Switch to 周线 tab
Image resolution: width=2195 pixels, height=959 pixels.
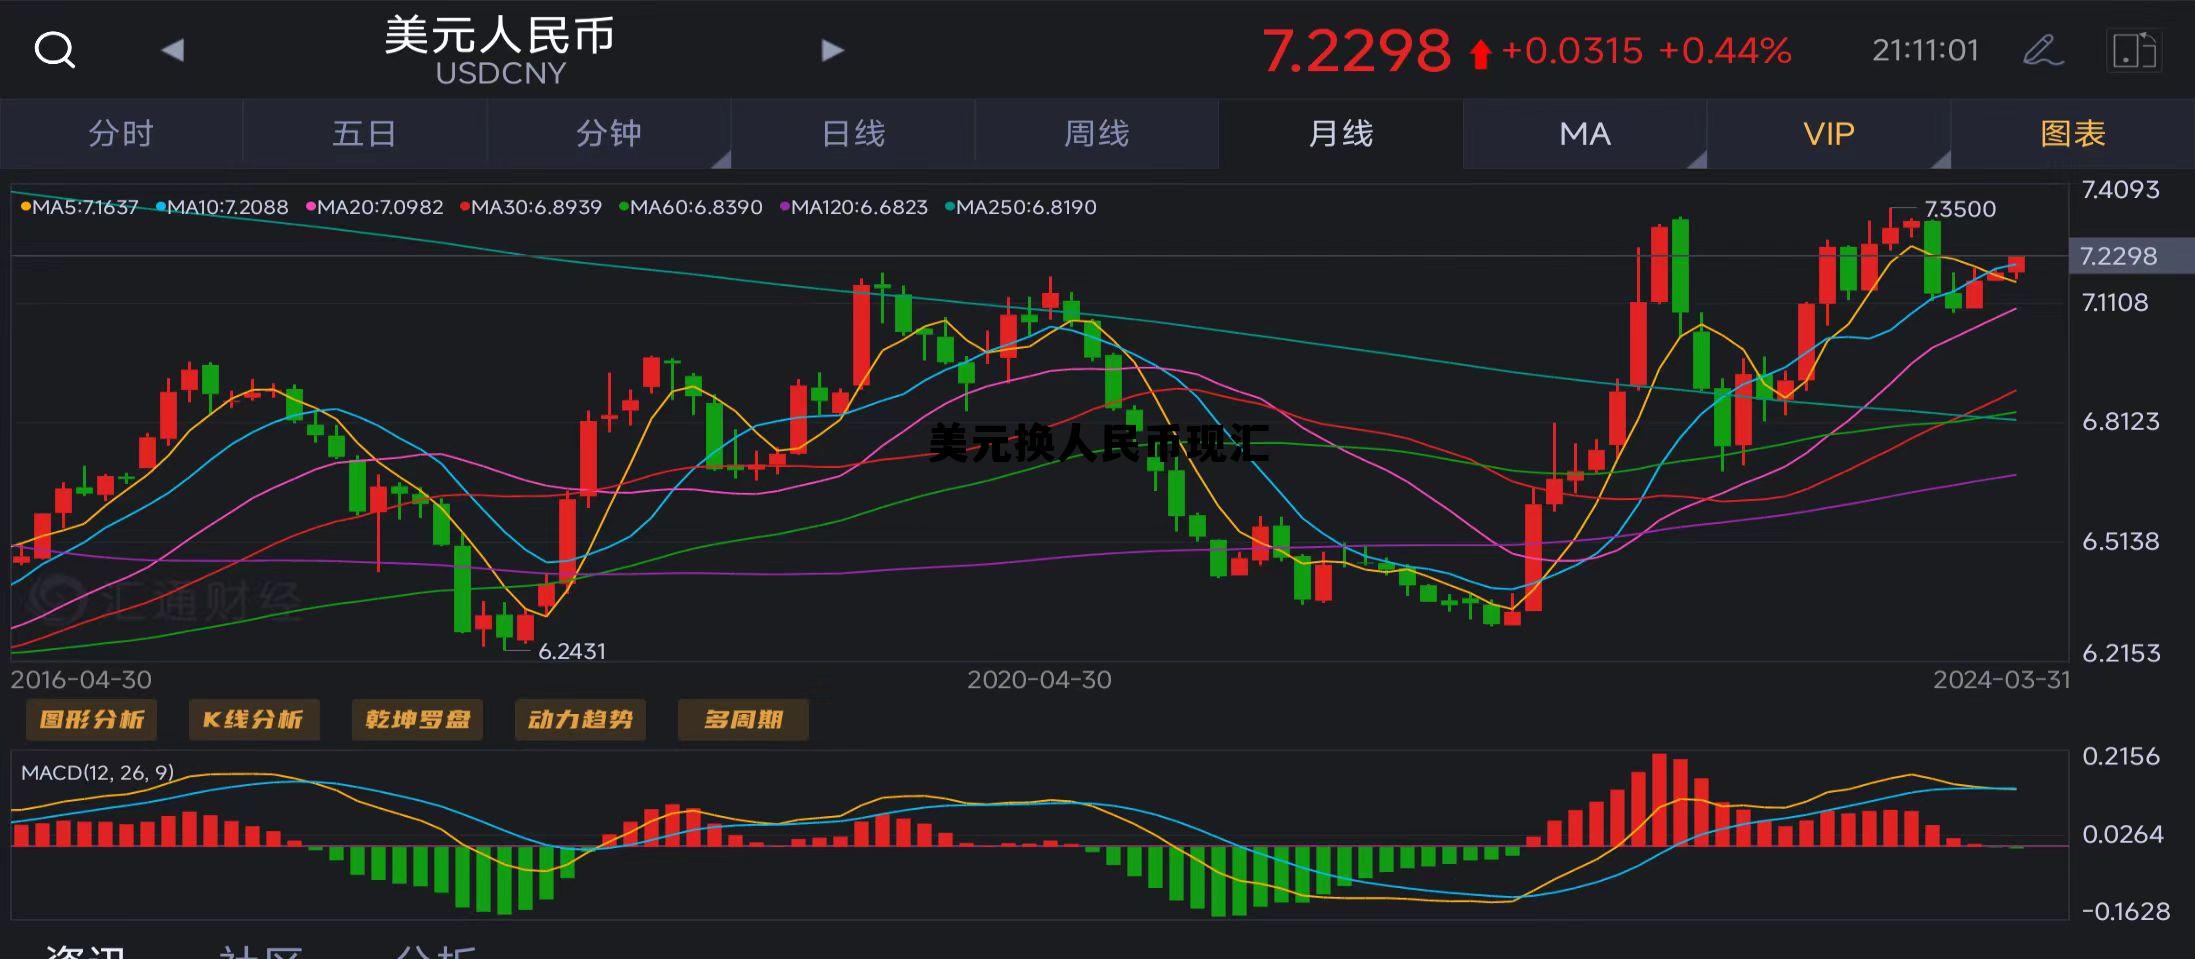tap(1097, 133)
